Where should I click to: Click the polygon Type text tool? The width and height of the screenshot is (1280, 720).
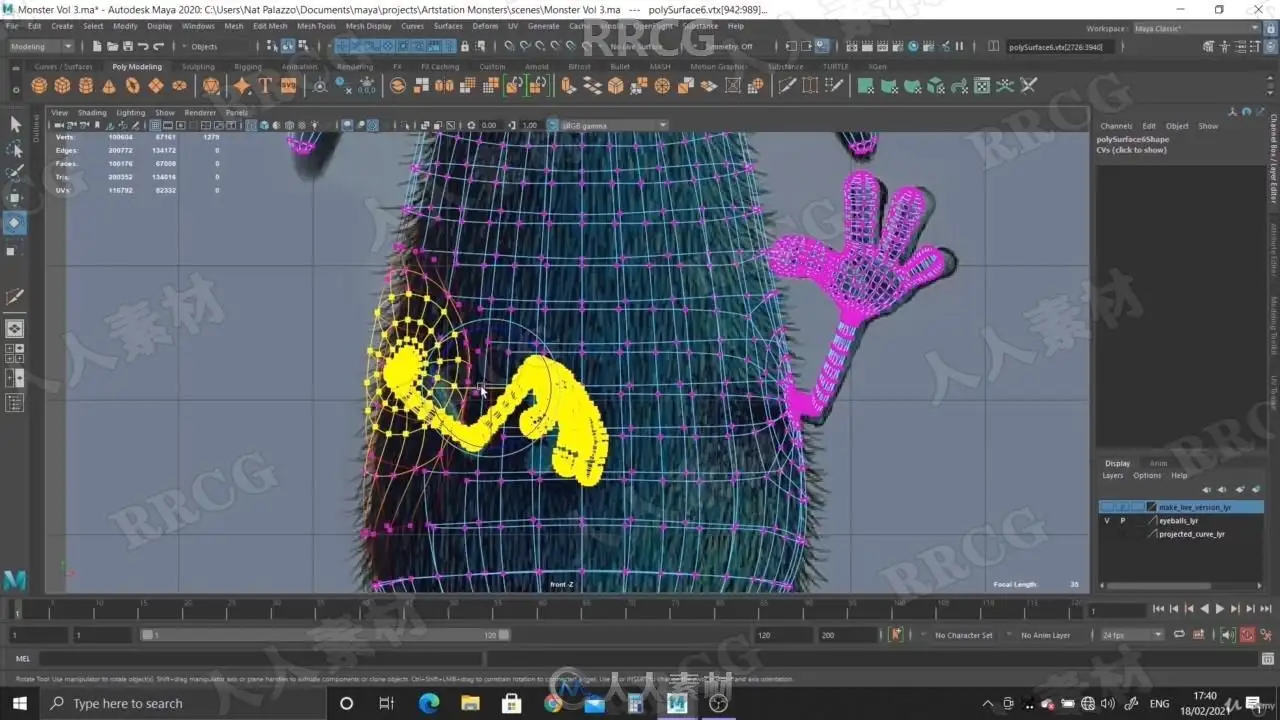point(266,86)
